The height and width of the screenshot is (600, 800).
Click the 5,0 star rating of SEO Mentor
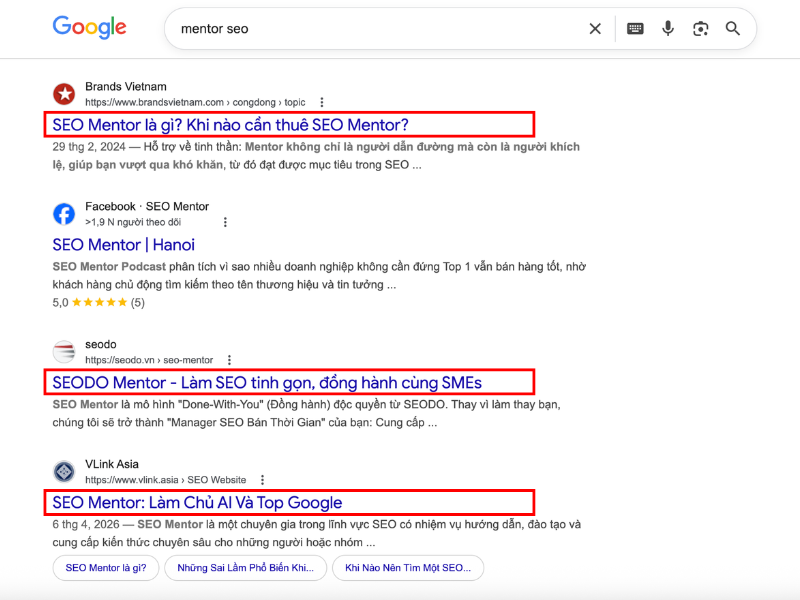tap(98, 302)
